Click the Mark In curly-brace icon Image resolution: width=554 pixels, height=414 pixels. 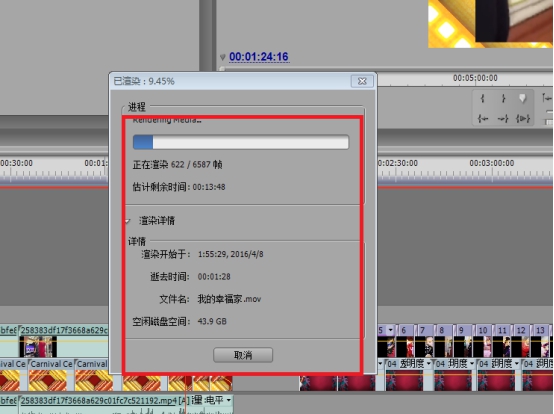(483, 99)
